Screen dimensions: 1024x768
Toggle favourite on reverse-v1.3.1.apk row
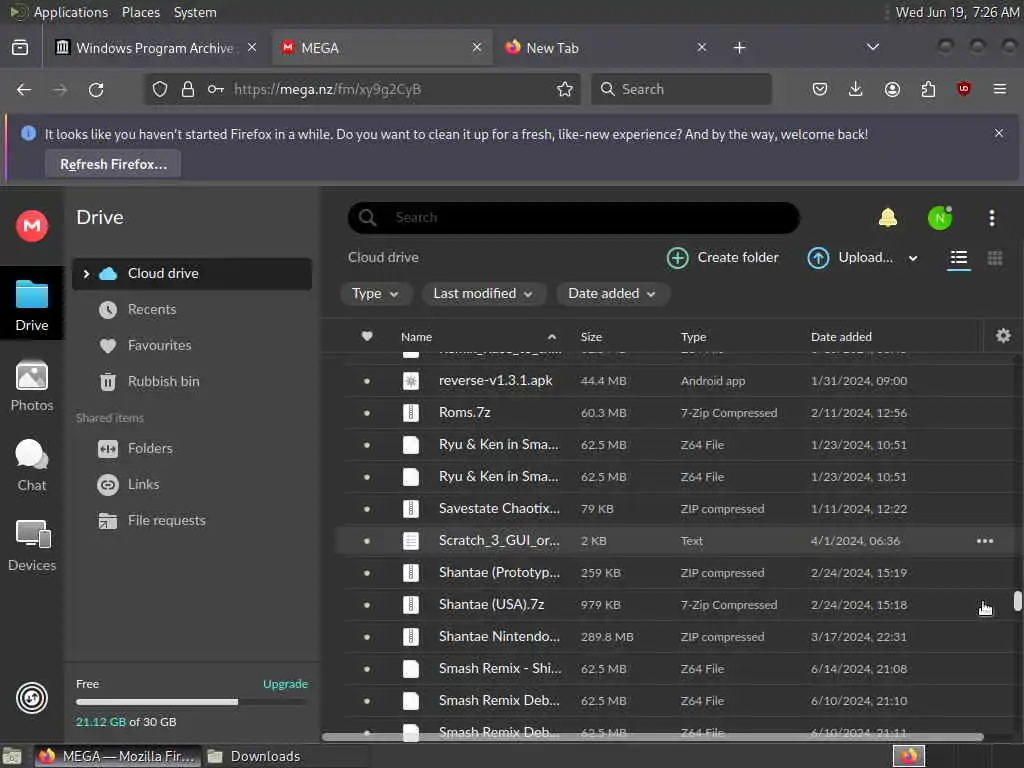click(367, 381)
